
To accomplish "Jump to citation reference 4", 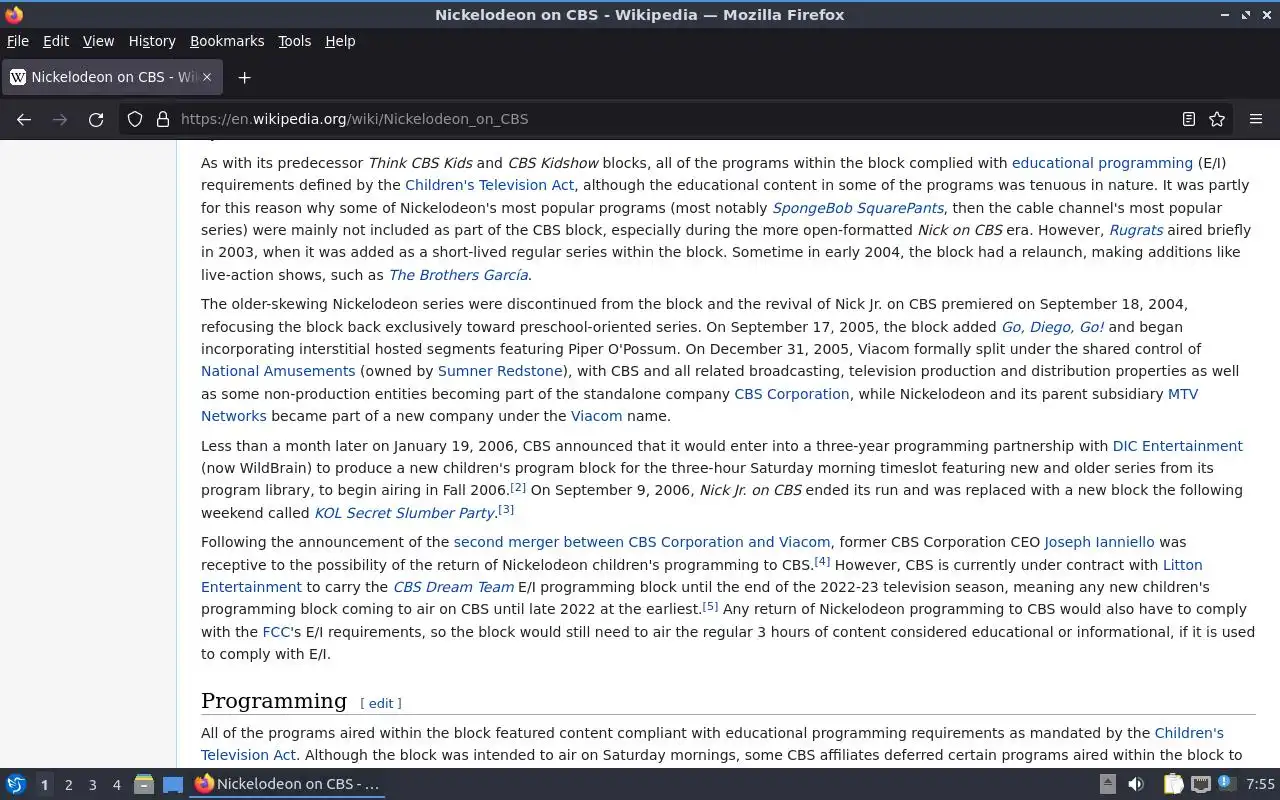I will 822,562.
